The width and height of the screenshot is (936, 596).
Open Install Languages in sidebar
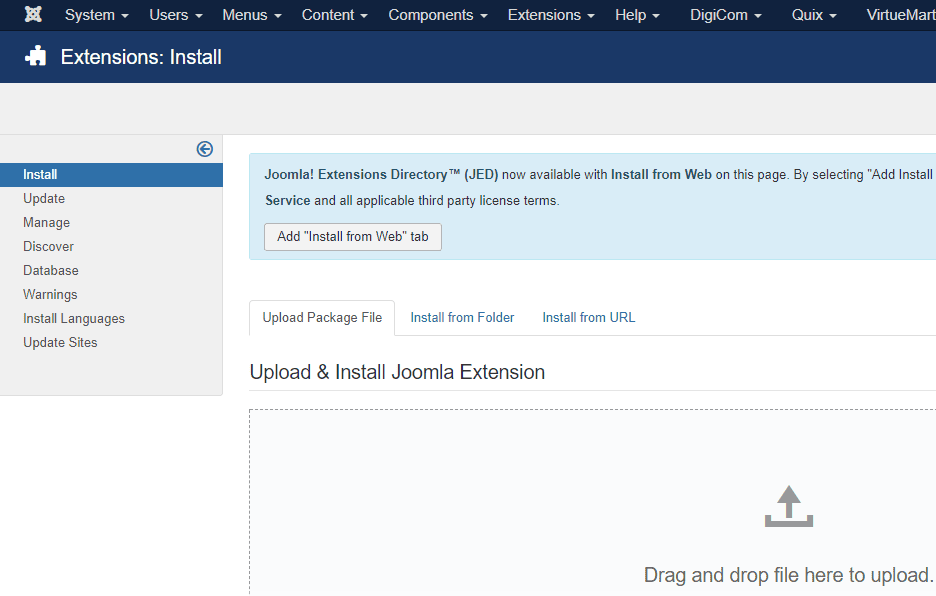coord(74,319)
